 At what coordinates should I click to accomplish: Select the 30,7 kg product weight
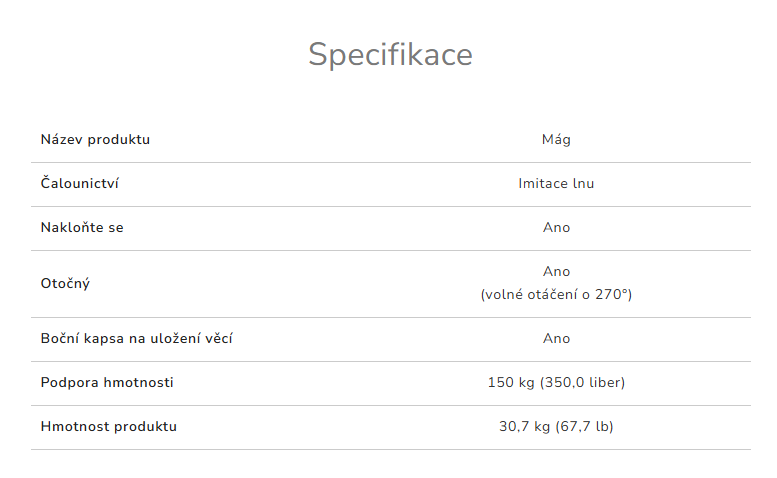coord(525,426)
